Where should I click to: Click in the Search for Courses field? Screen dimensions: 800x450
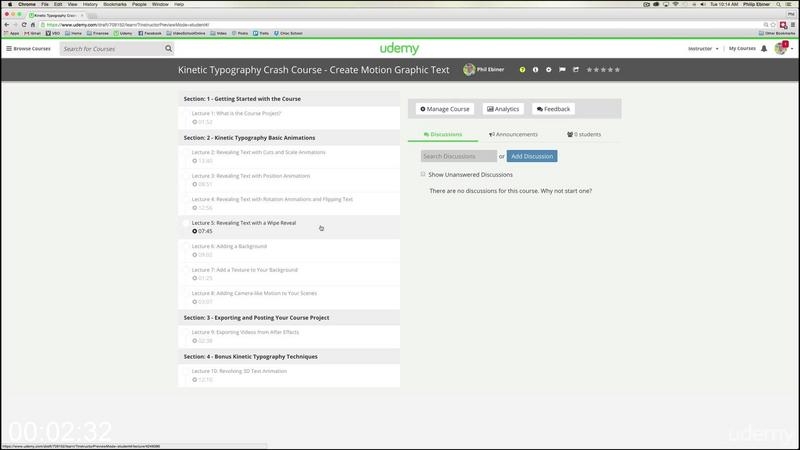click(x=111, y=49)
